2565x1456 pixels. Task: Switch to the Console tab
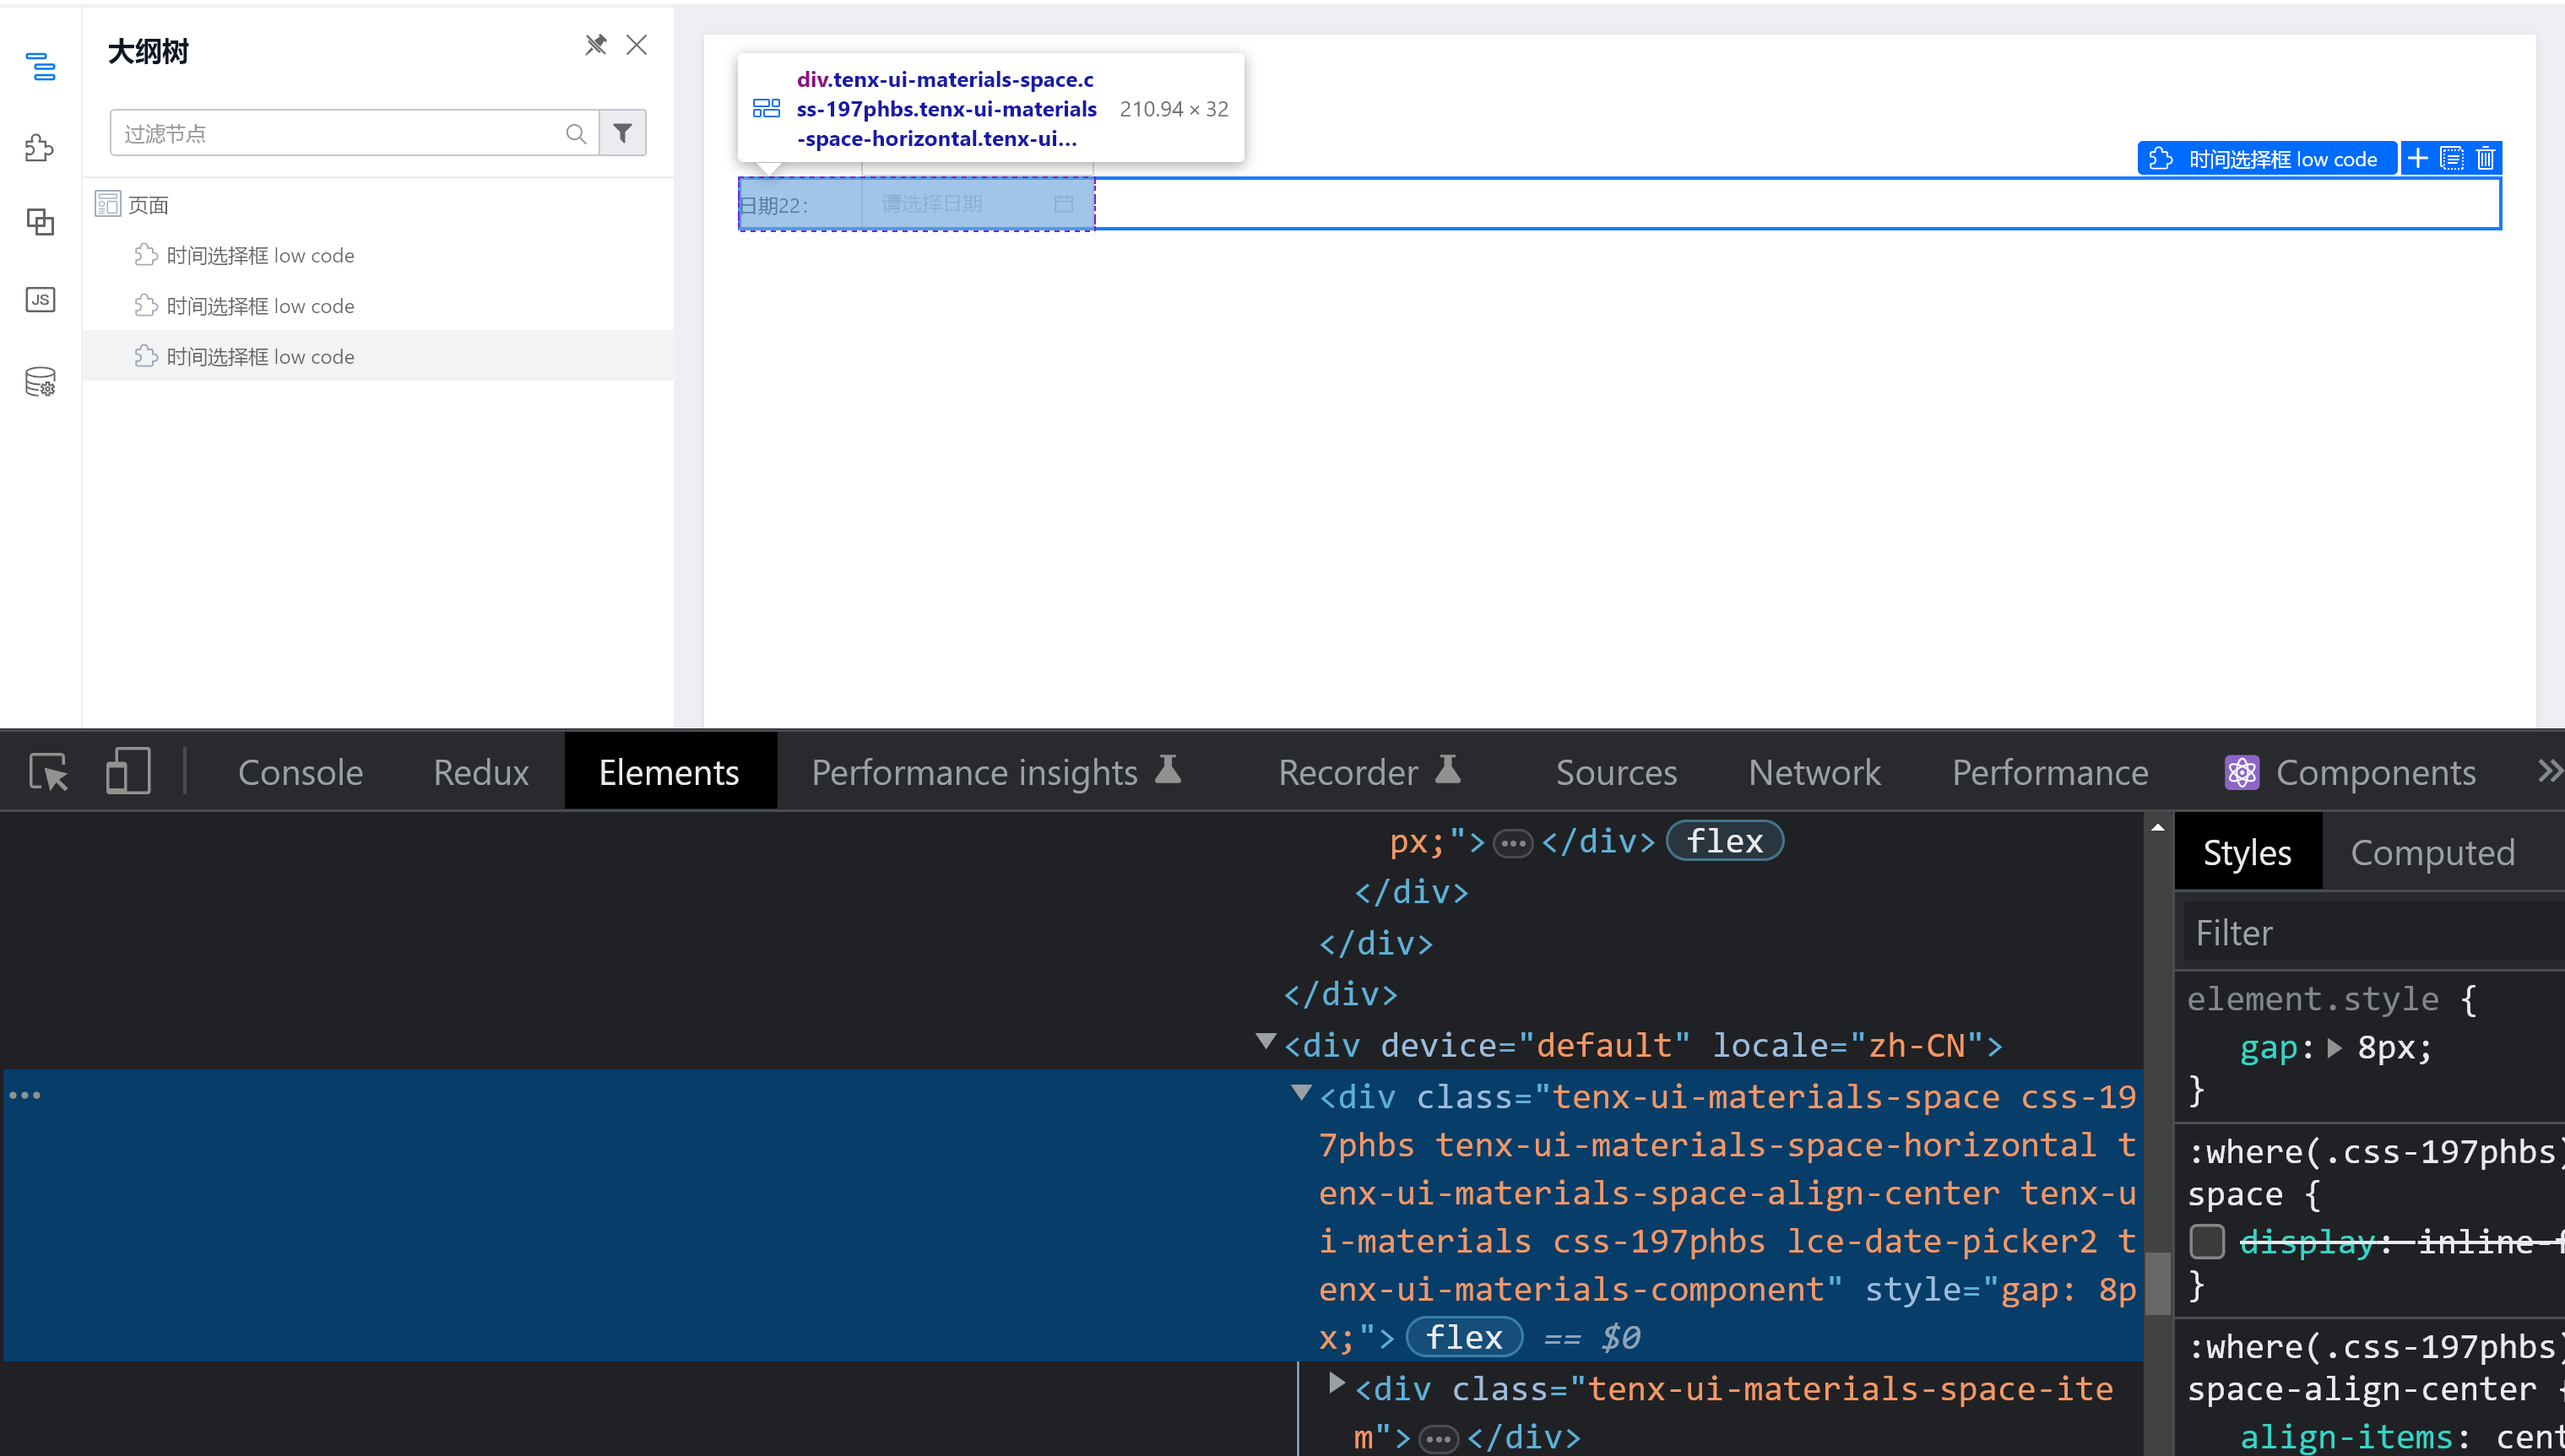coord(300,772)
